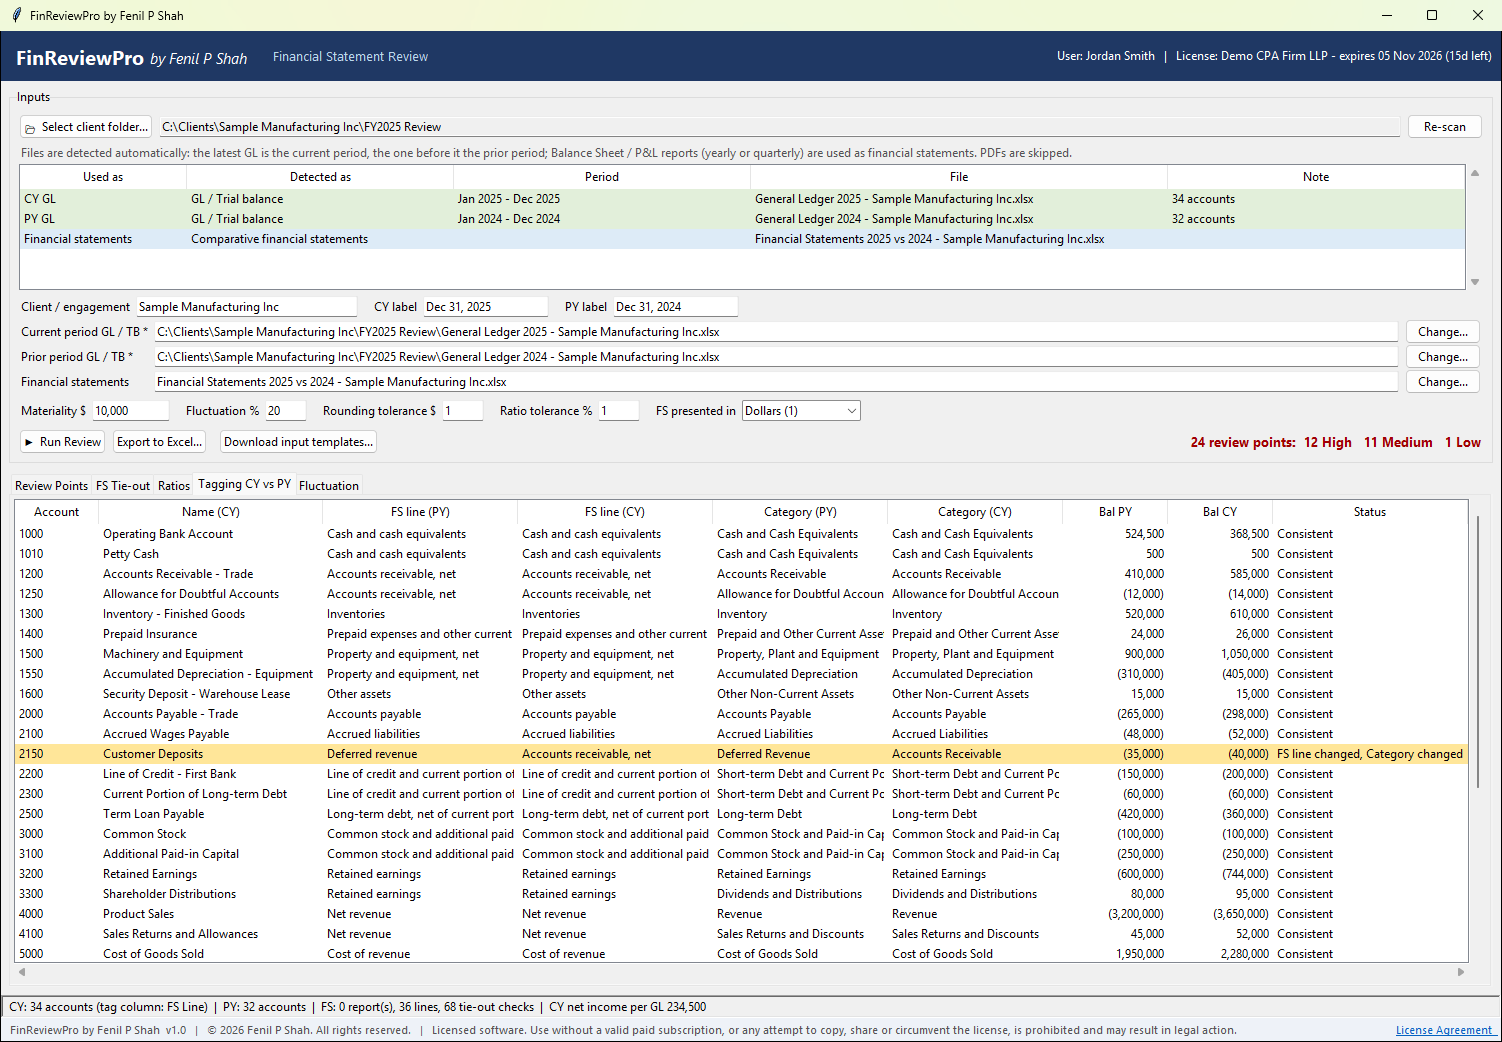
Task: Click the Status column header
Action: [x=1370, y=512]
